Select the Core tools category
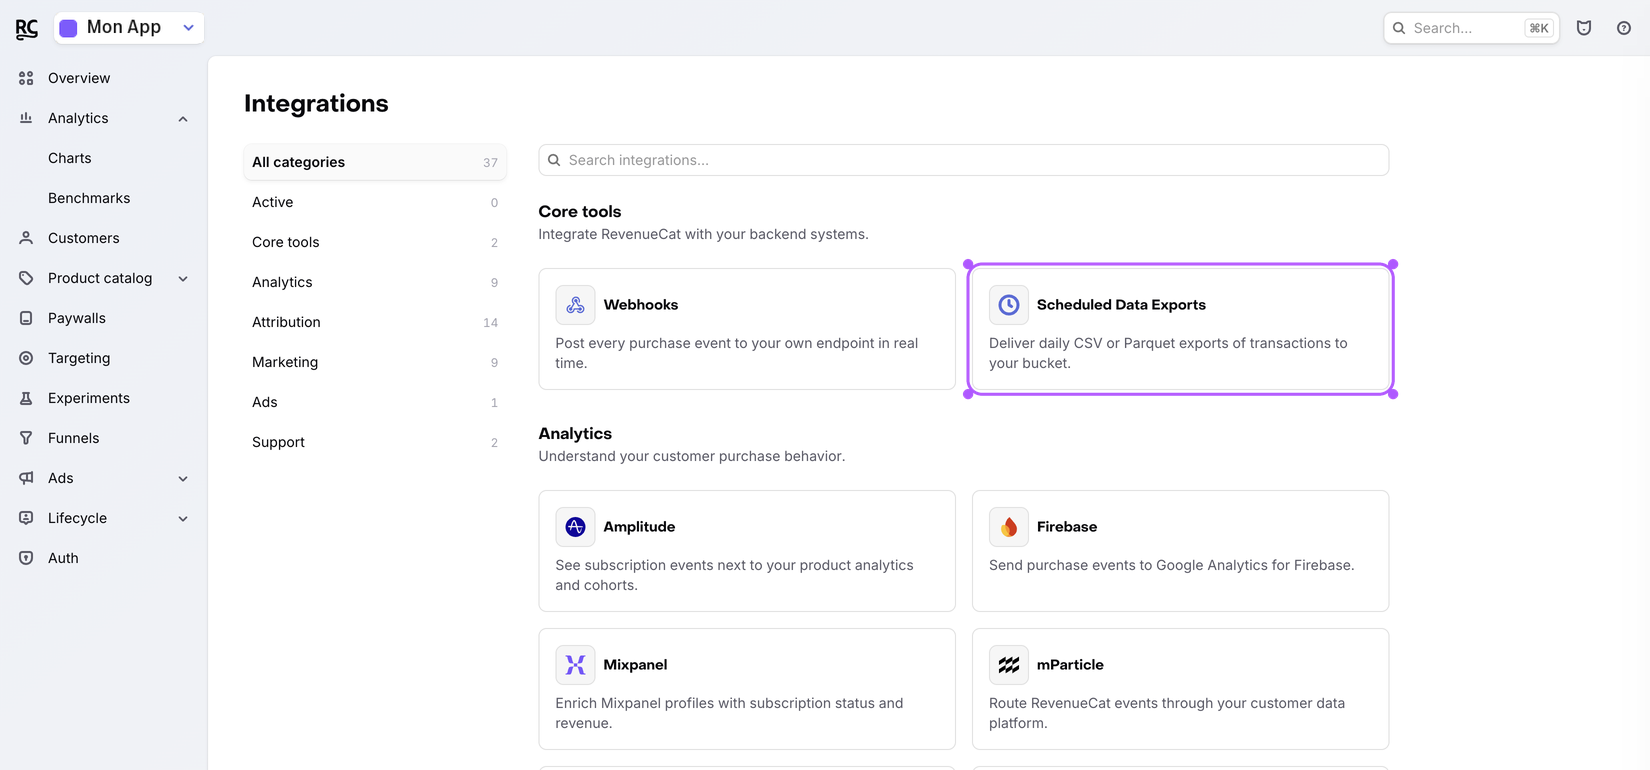Viewport: 1650px width, 770px height. click(375, 242)
